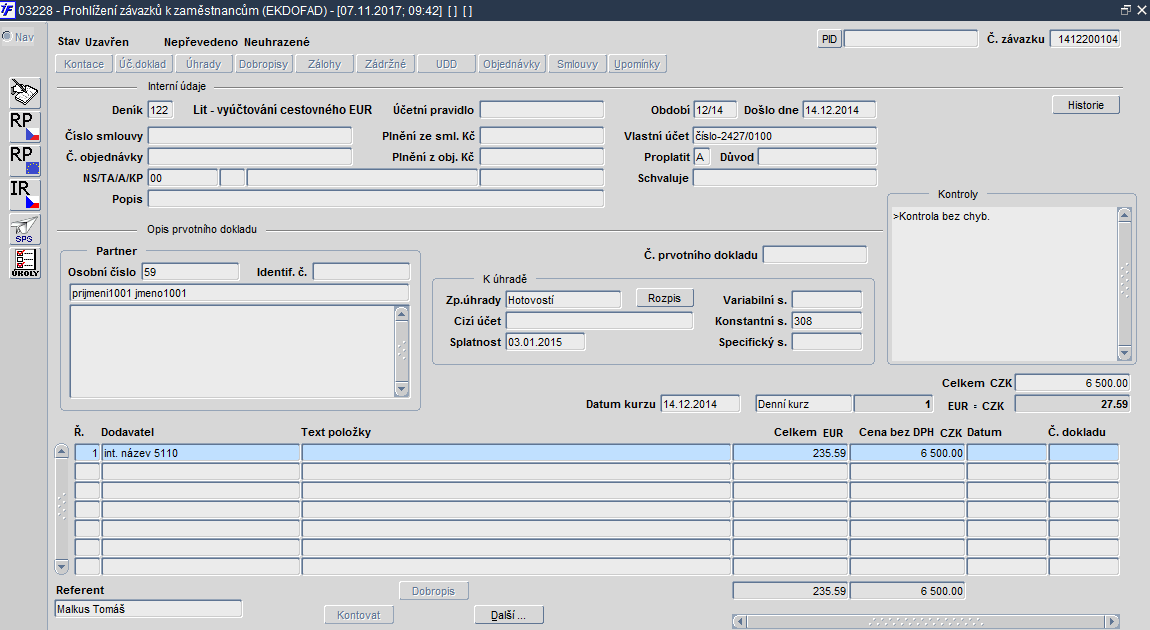Click the Kontovat button
Screen dimensions: 1150x630
pyautogui.click(x=359, y=615)
